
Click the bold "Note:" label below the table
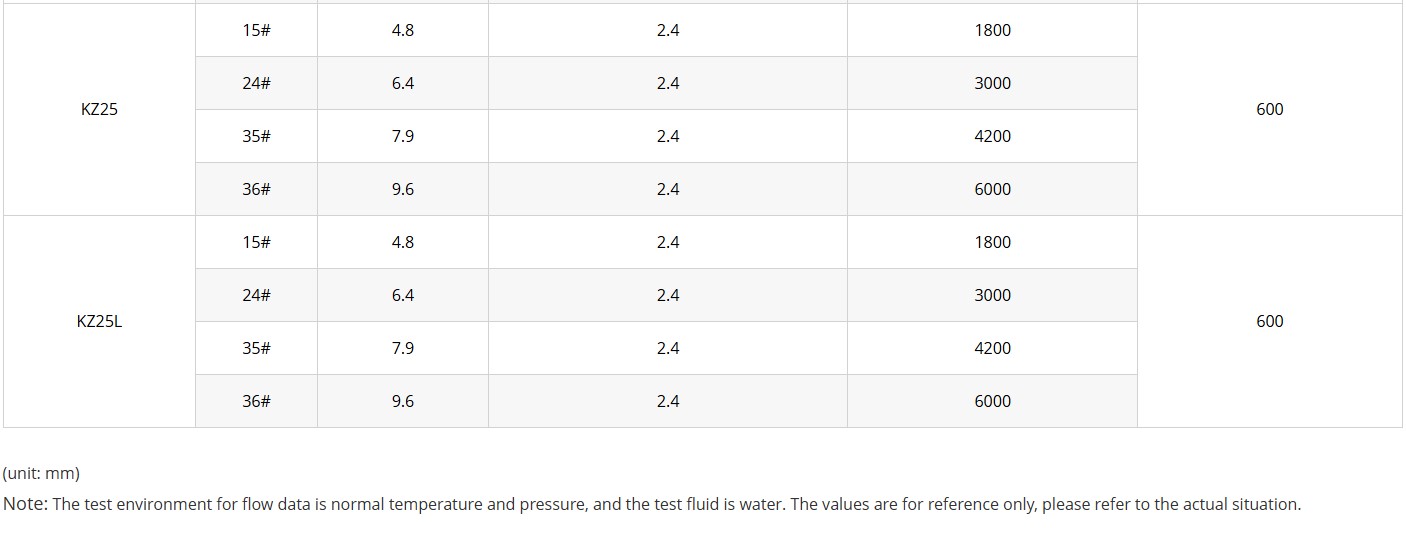click(26, 504)
